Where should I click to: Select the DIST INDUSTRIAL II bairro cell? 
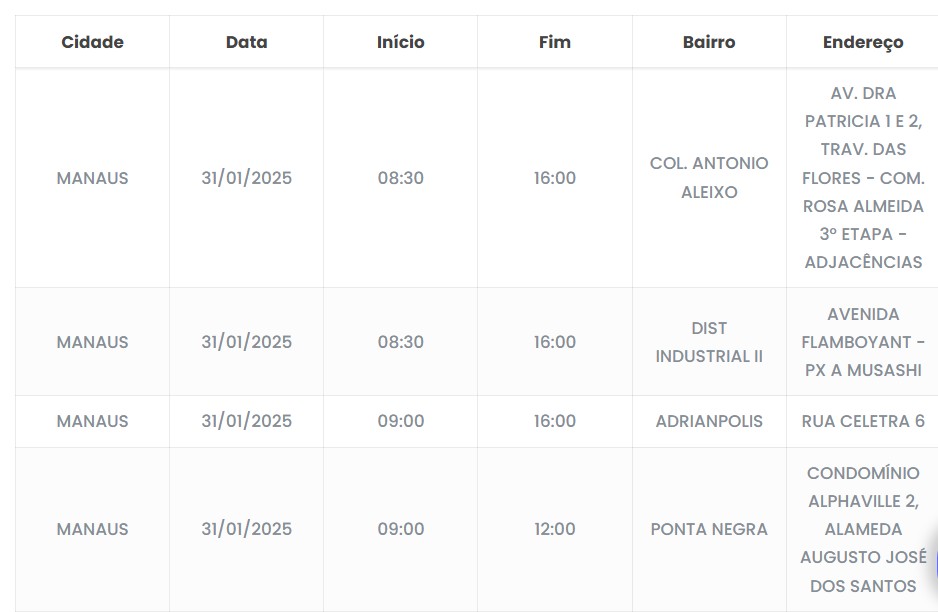tap(709, 342)
